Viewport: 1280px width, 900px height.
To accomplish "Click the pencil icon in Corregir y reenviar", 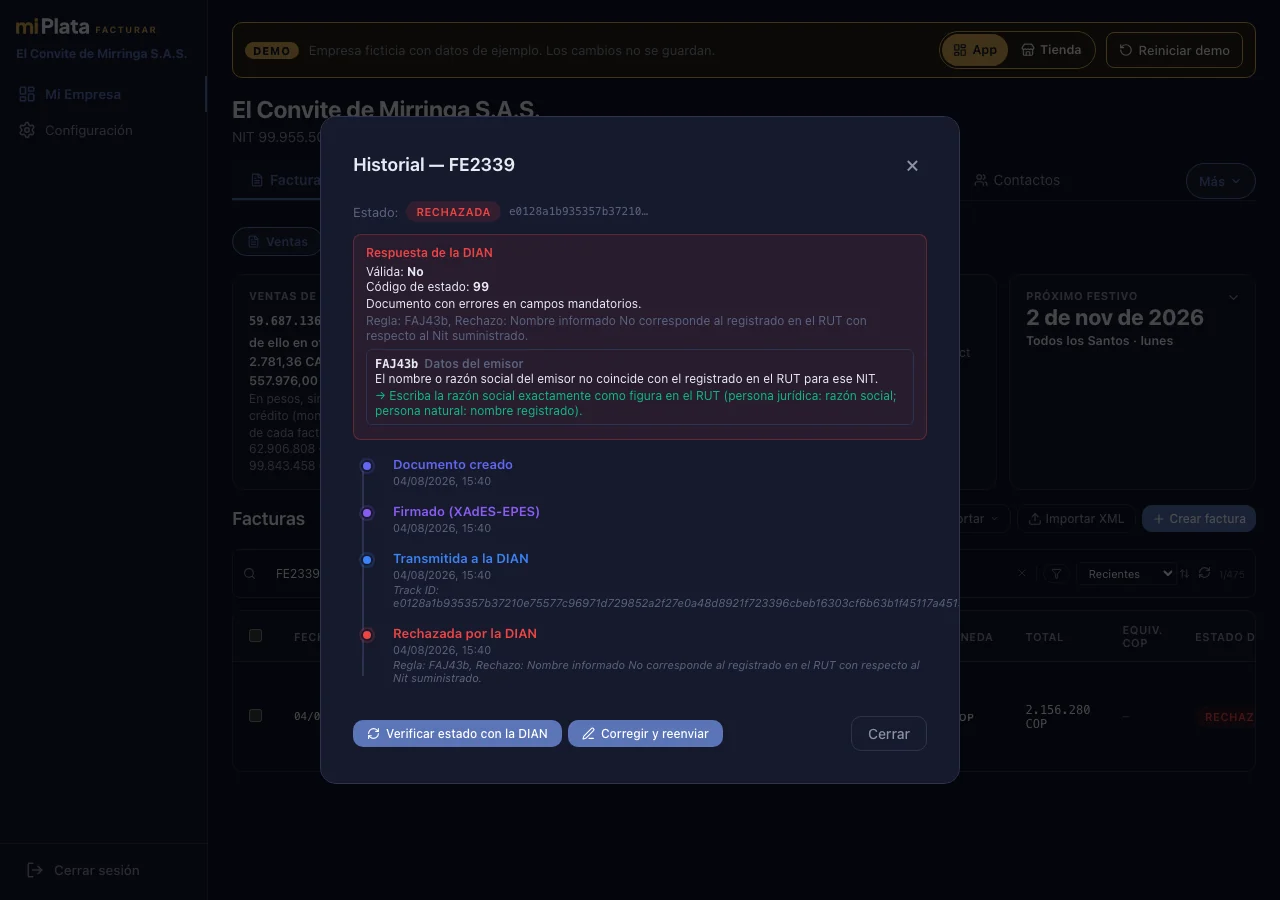I will click(x=588, y=733).
